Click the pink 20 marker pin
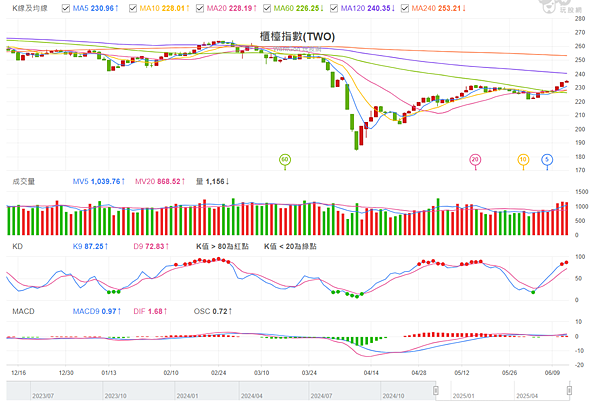 tap(475, 160)
